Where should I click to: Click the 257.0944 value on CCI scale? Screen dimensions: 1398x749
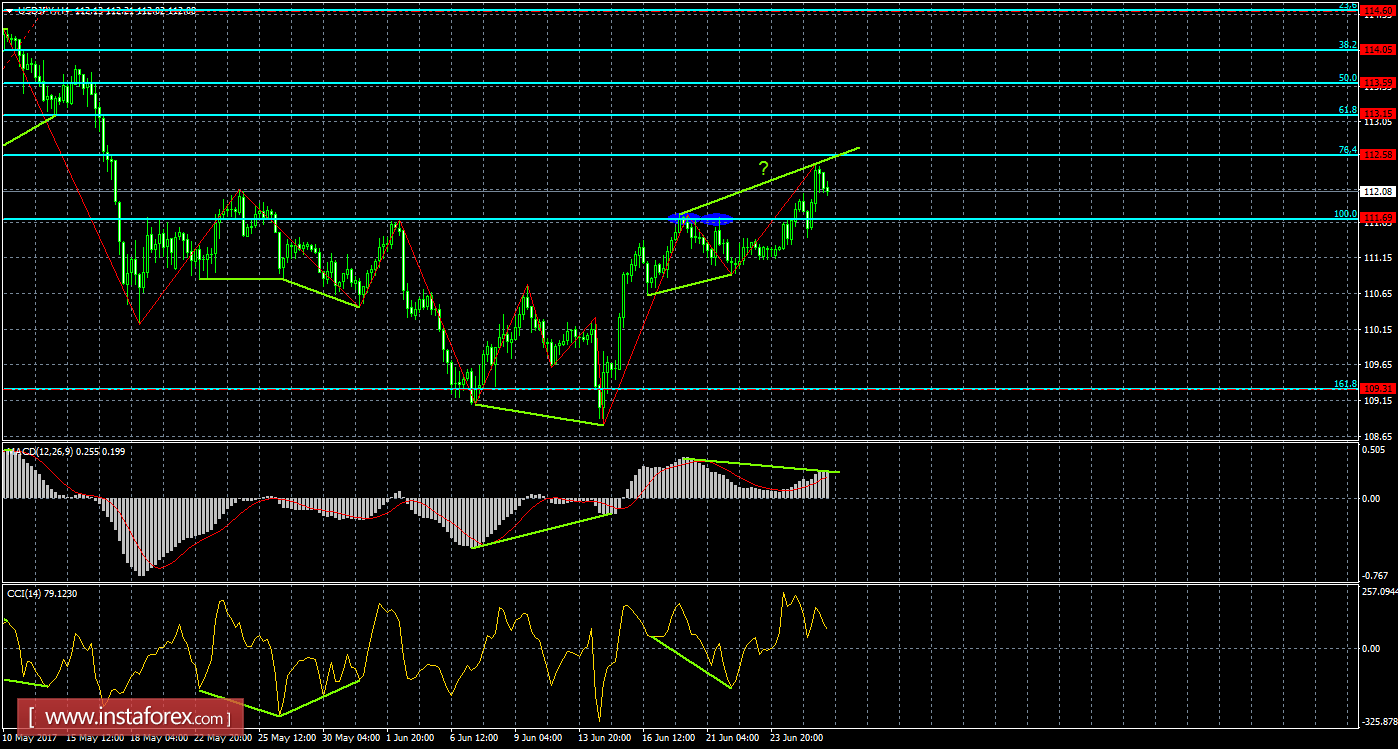[x=1380, y=592]
